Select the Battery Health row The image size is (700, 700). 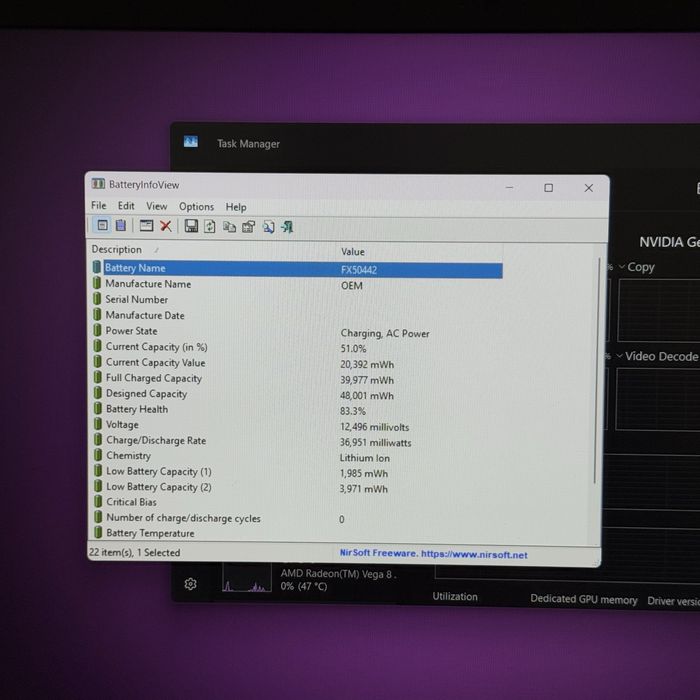[x=297, y=410]
